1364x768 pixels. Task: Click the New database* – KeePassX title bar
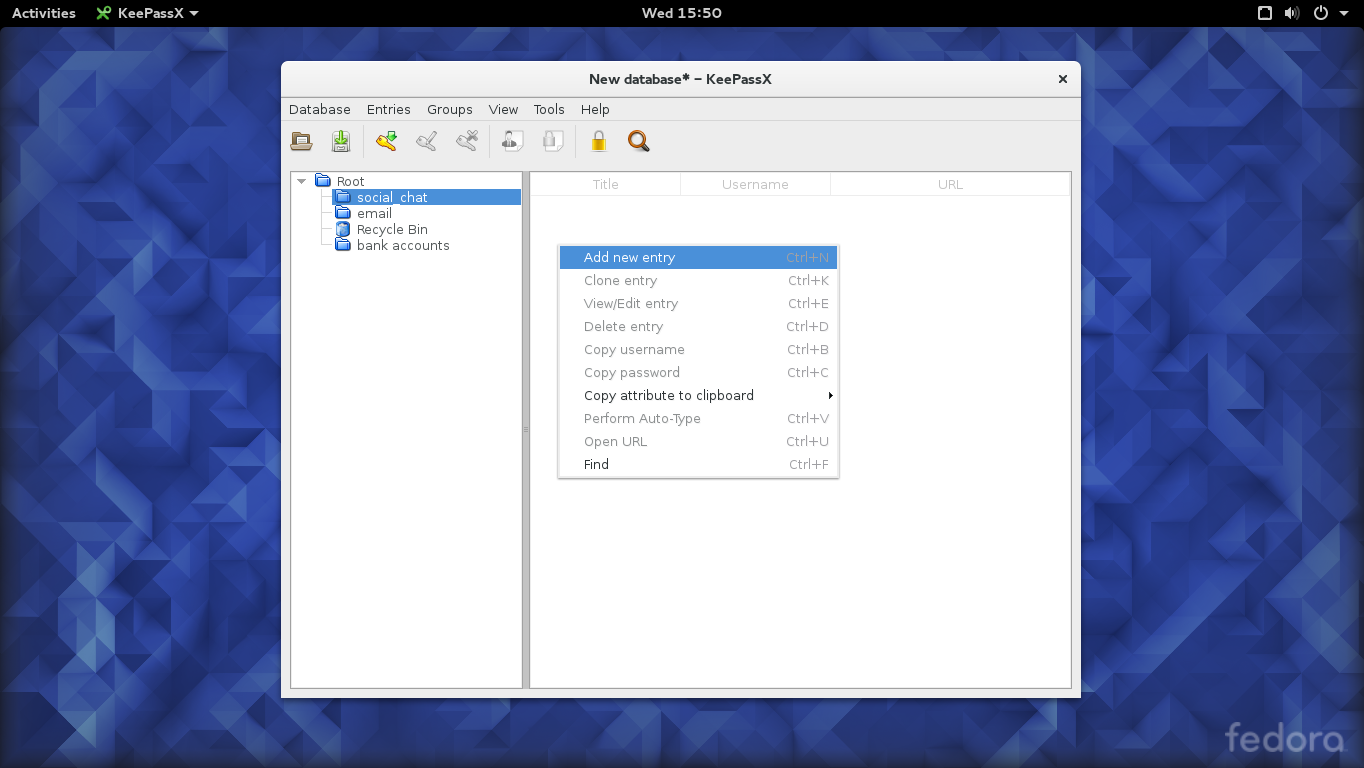point(680,79)
